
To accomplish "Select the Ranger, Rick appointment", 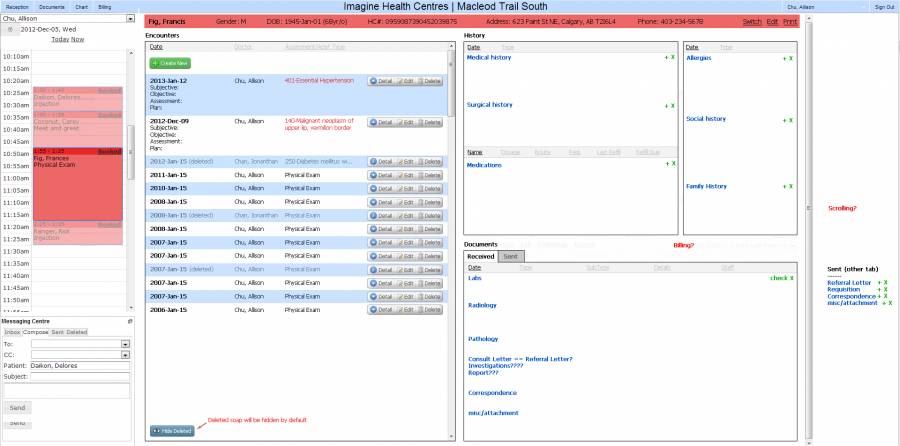I will click(77, 233).
